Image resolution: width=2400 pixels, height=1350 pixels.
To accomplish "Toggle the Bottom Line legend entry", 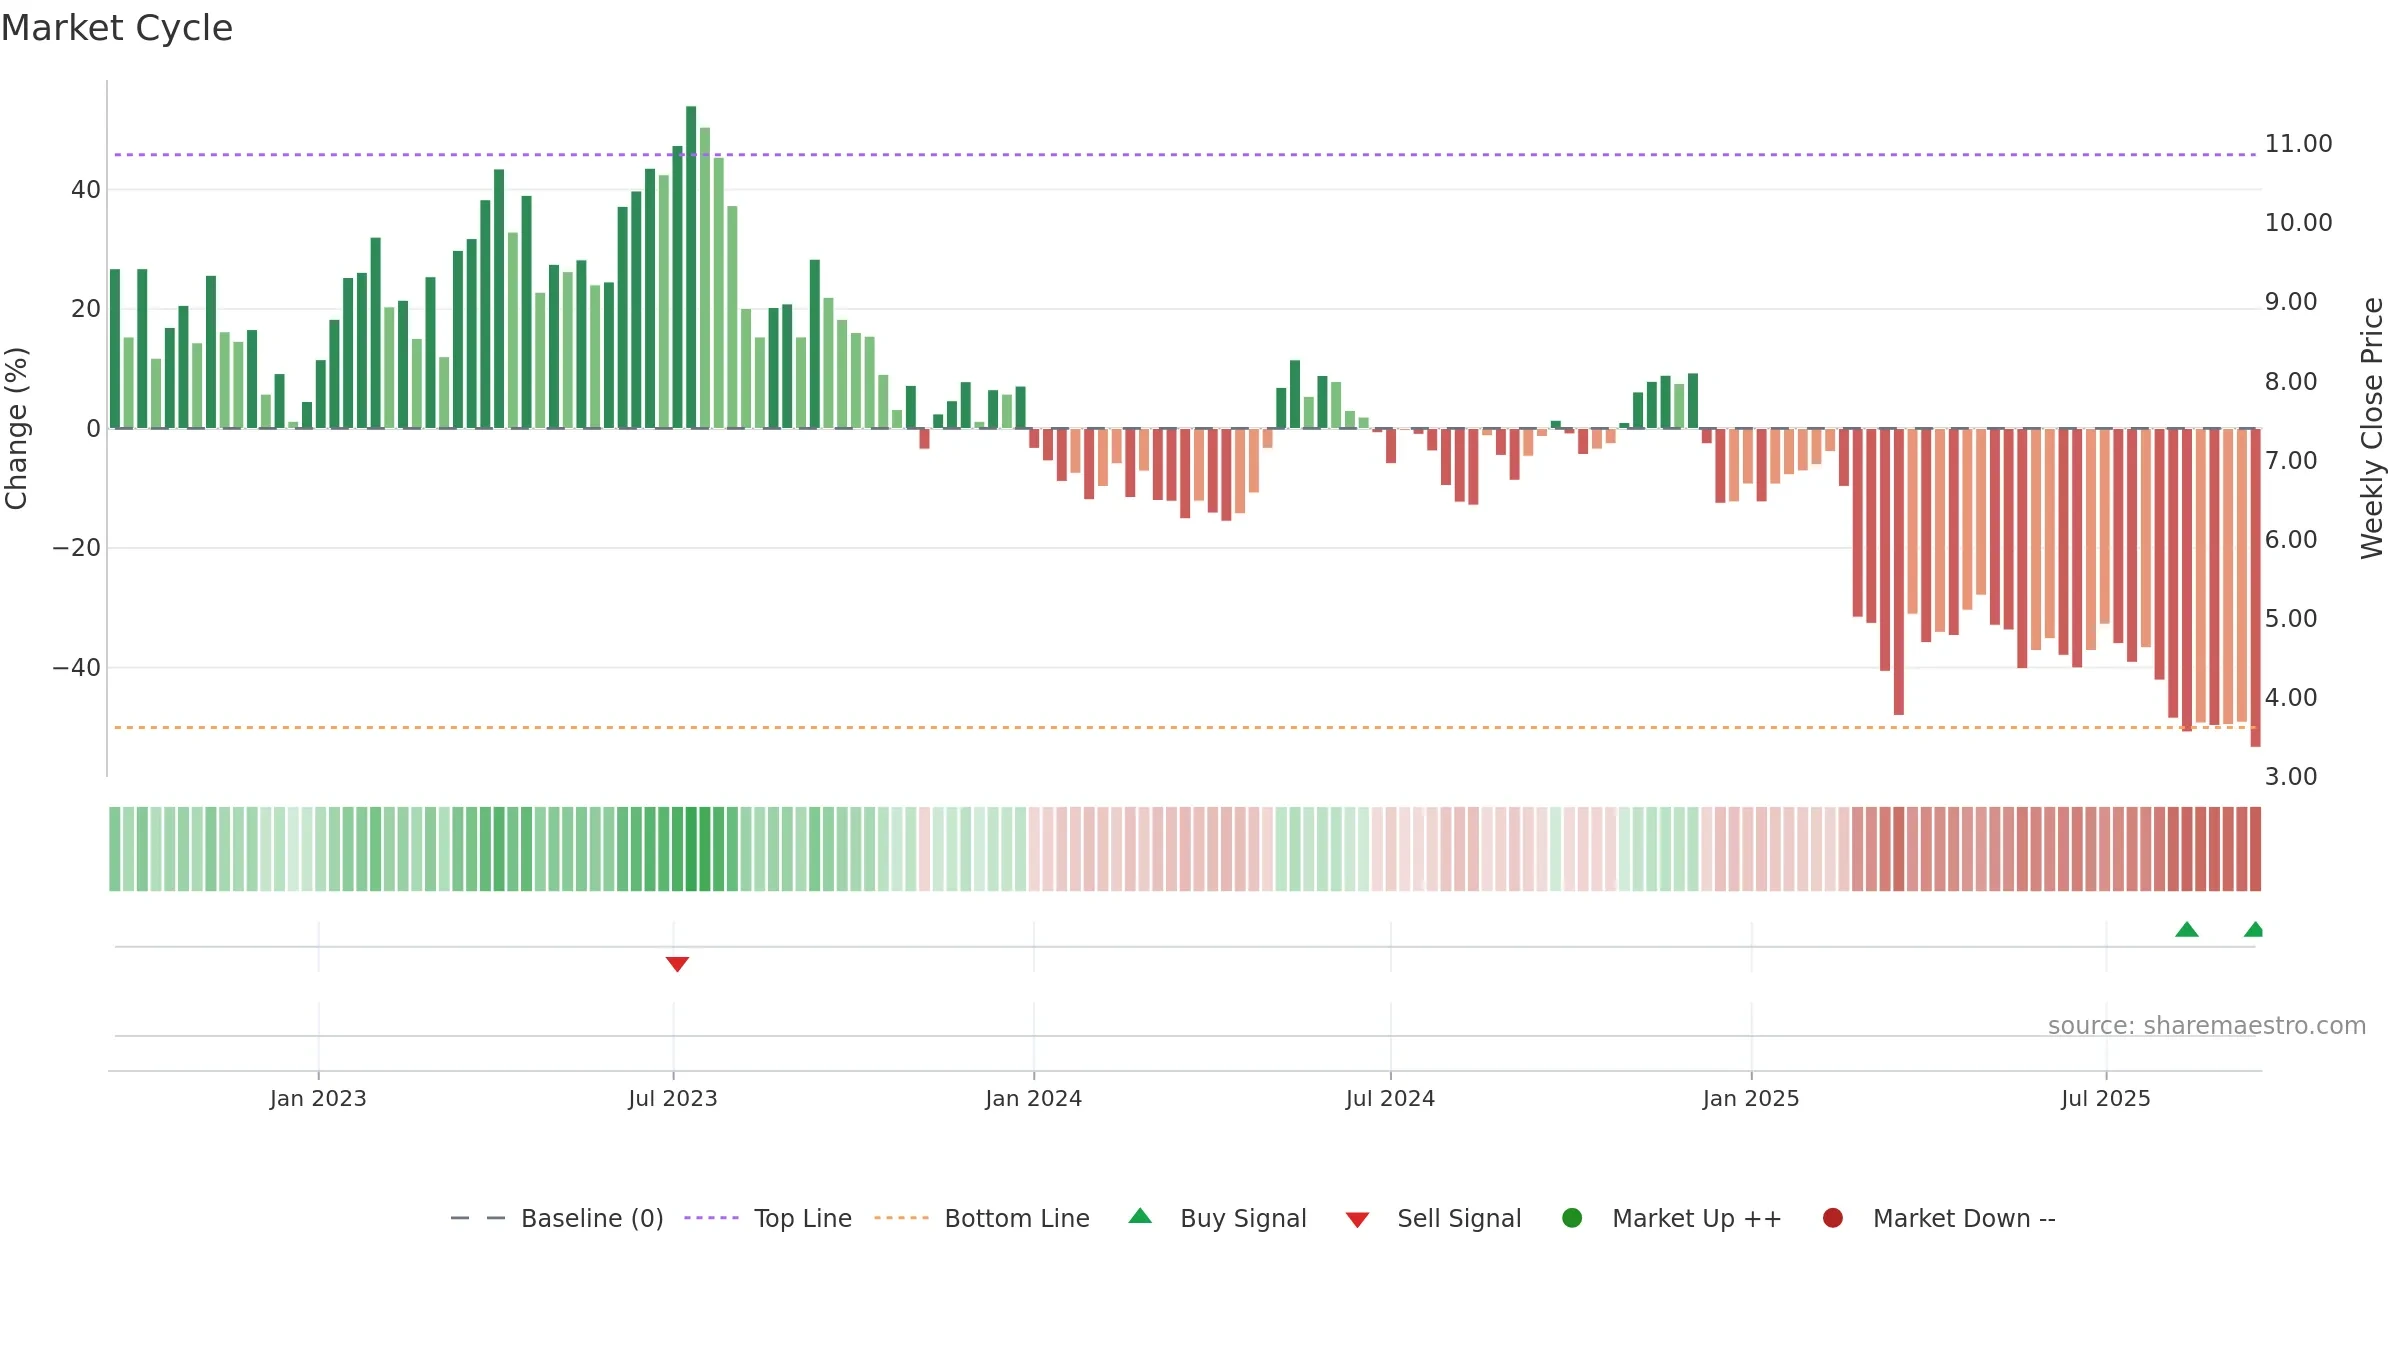I will tap(982, 1218).
